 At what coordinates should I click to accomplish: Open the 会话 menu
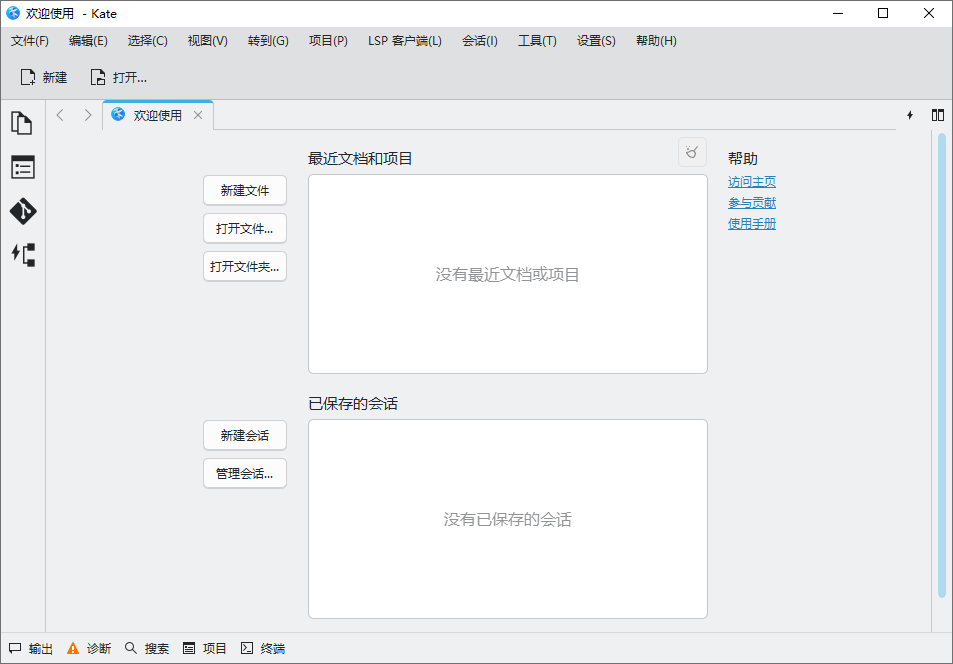(480, 41)
